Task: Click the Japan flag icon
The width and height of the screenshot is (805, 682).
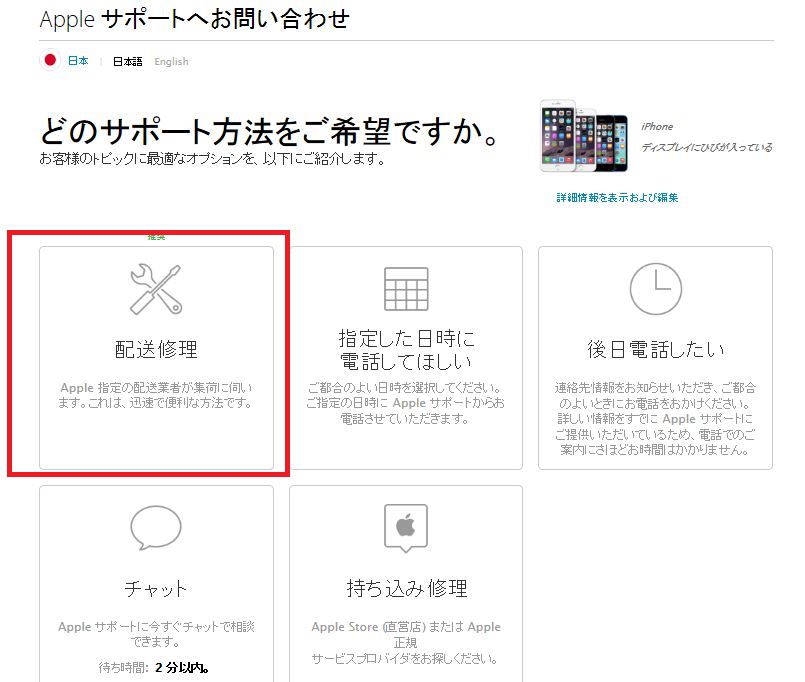Action: click(50, 61)
